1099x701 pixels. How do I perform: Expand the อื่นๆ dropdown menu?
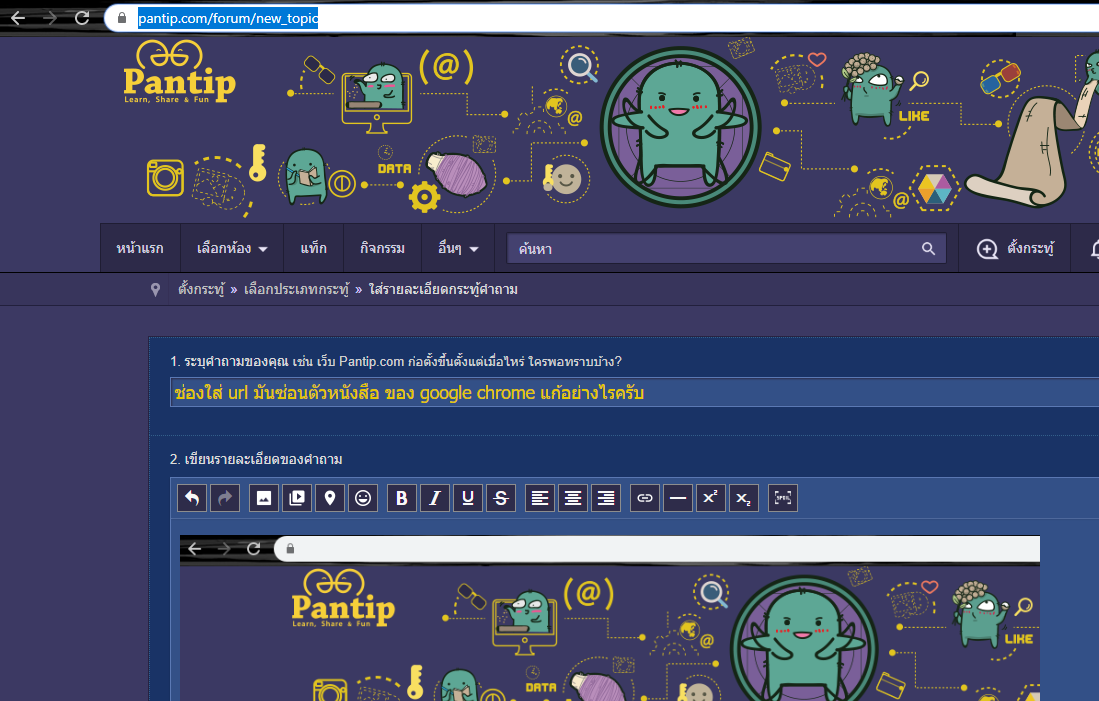pos(458,248)
